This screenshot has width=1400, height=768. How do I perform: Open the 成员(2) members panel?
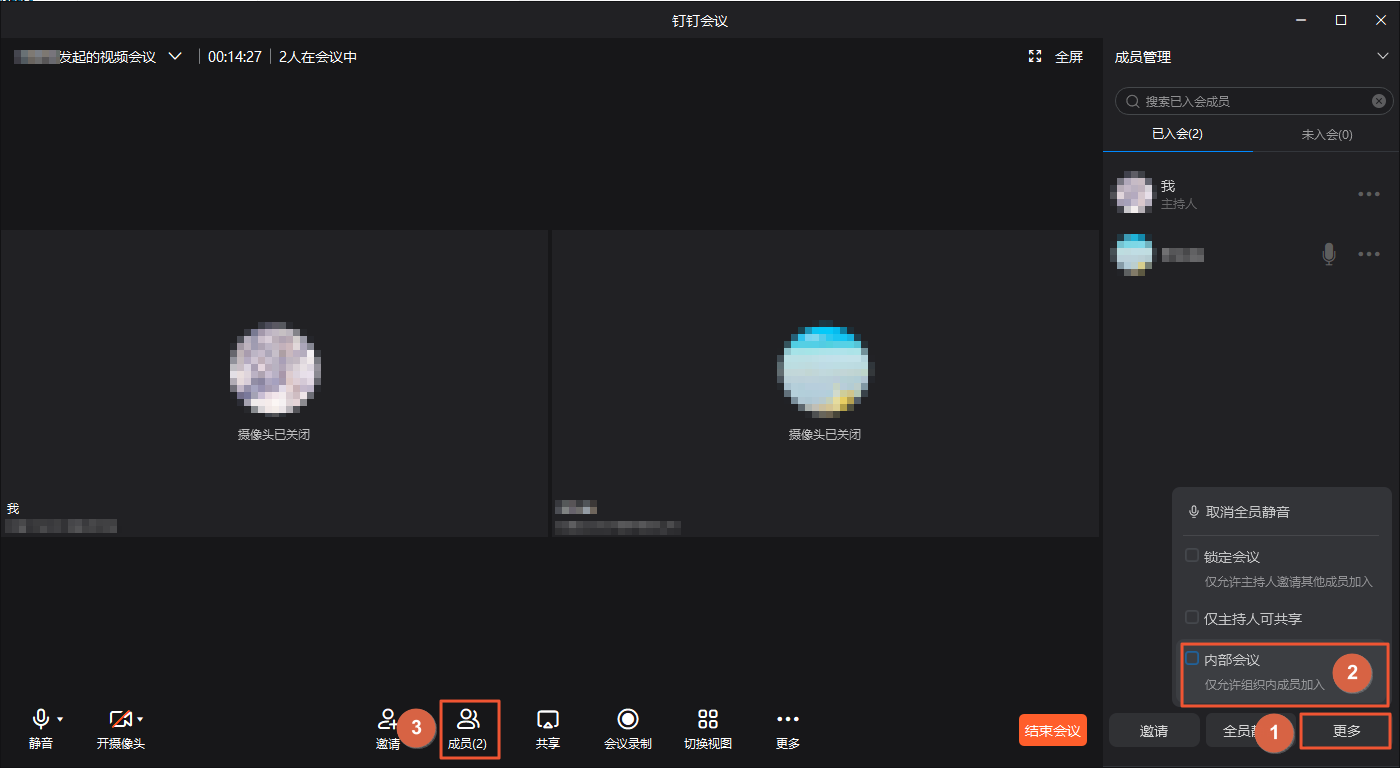coord(468,728)
